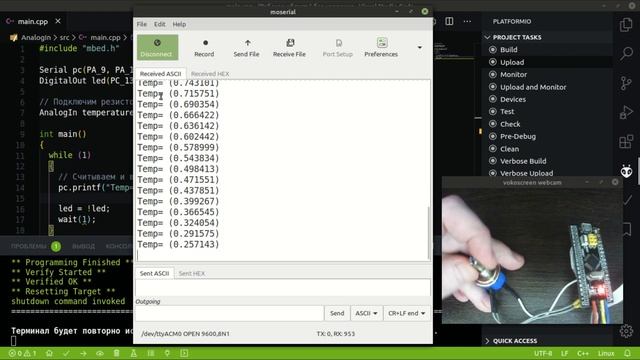Screen dimensions: 640x360
Task: Open Send File in moserial
Action: (x=246, y=47)
